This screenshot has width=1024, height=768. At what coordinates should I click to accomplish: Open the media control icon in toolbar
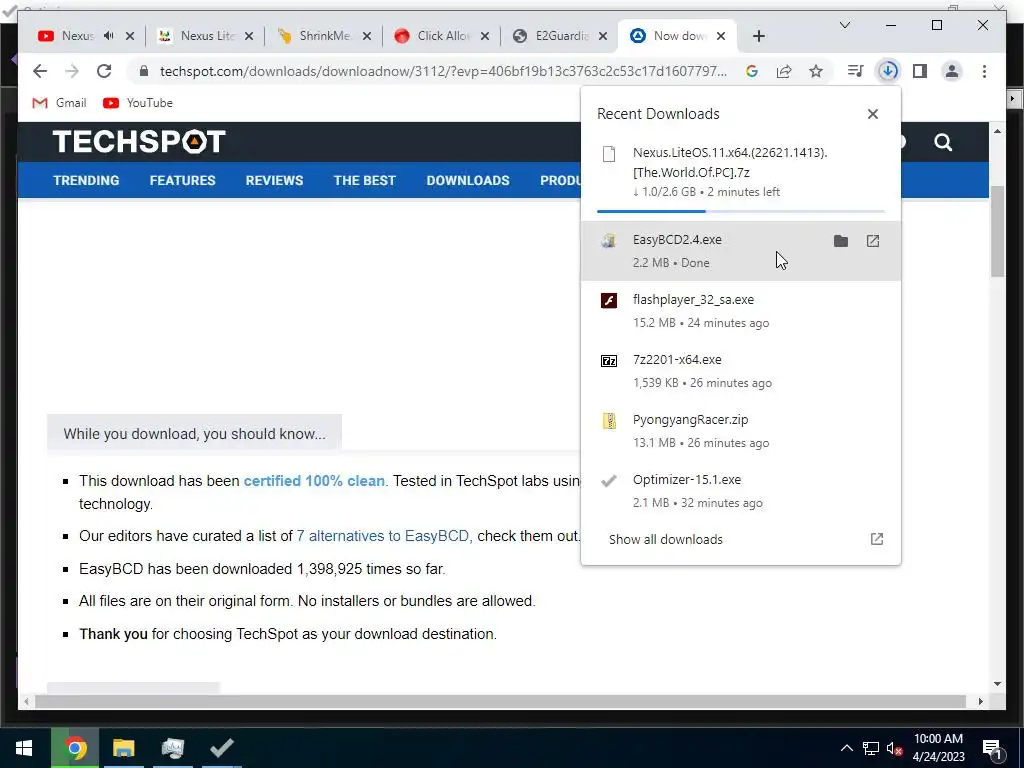coord(855,71)
